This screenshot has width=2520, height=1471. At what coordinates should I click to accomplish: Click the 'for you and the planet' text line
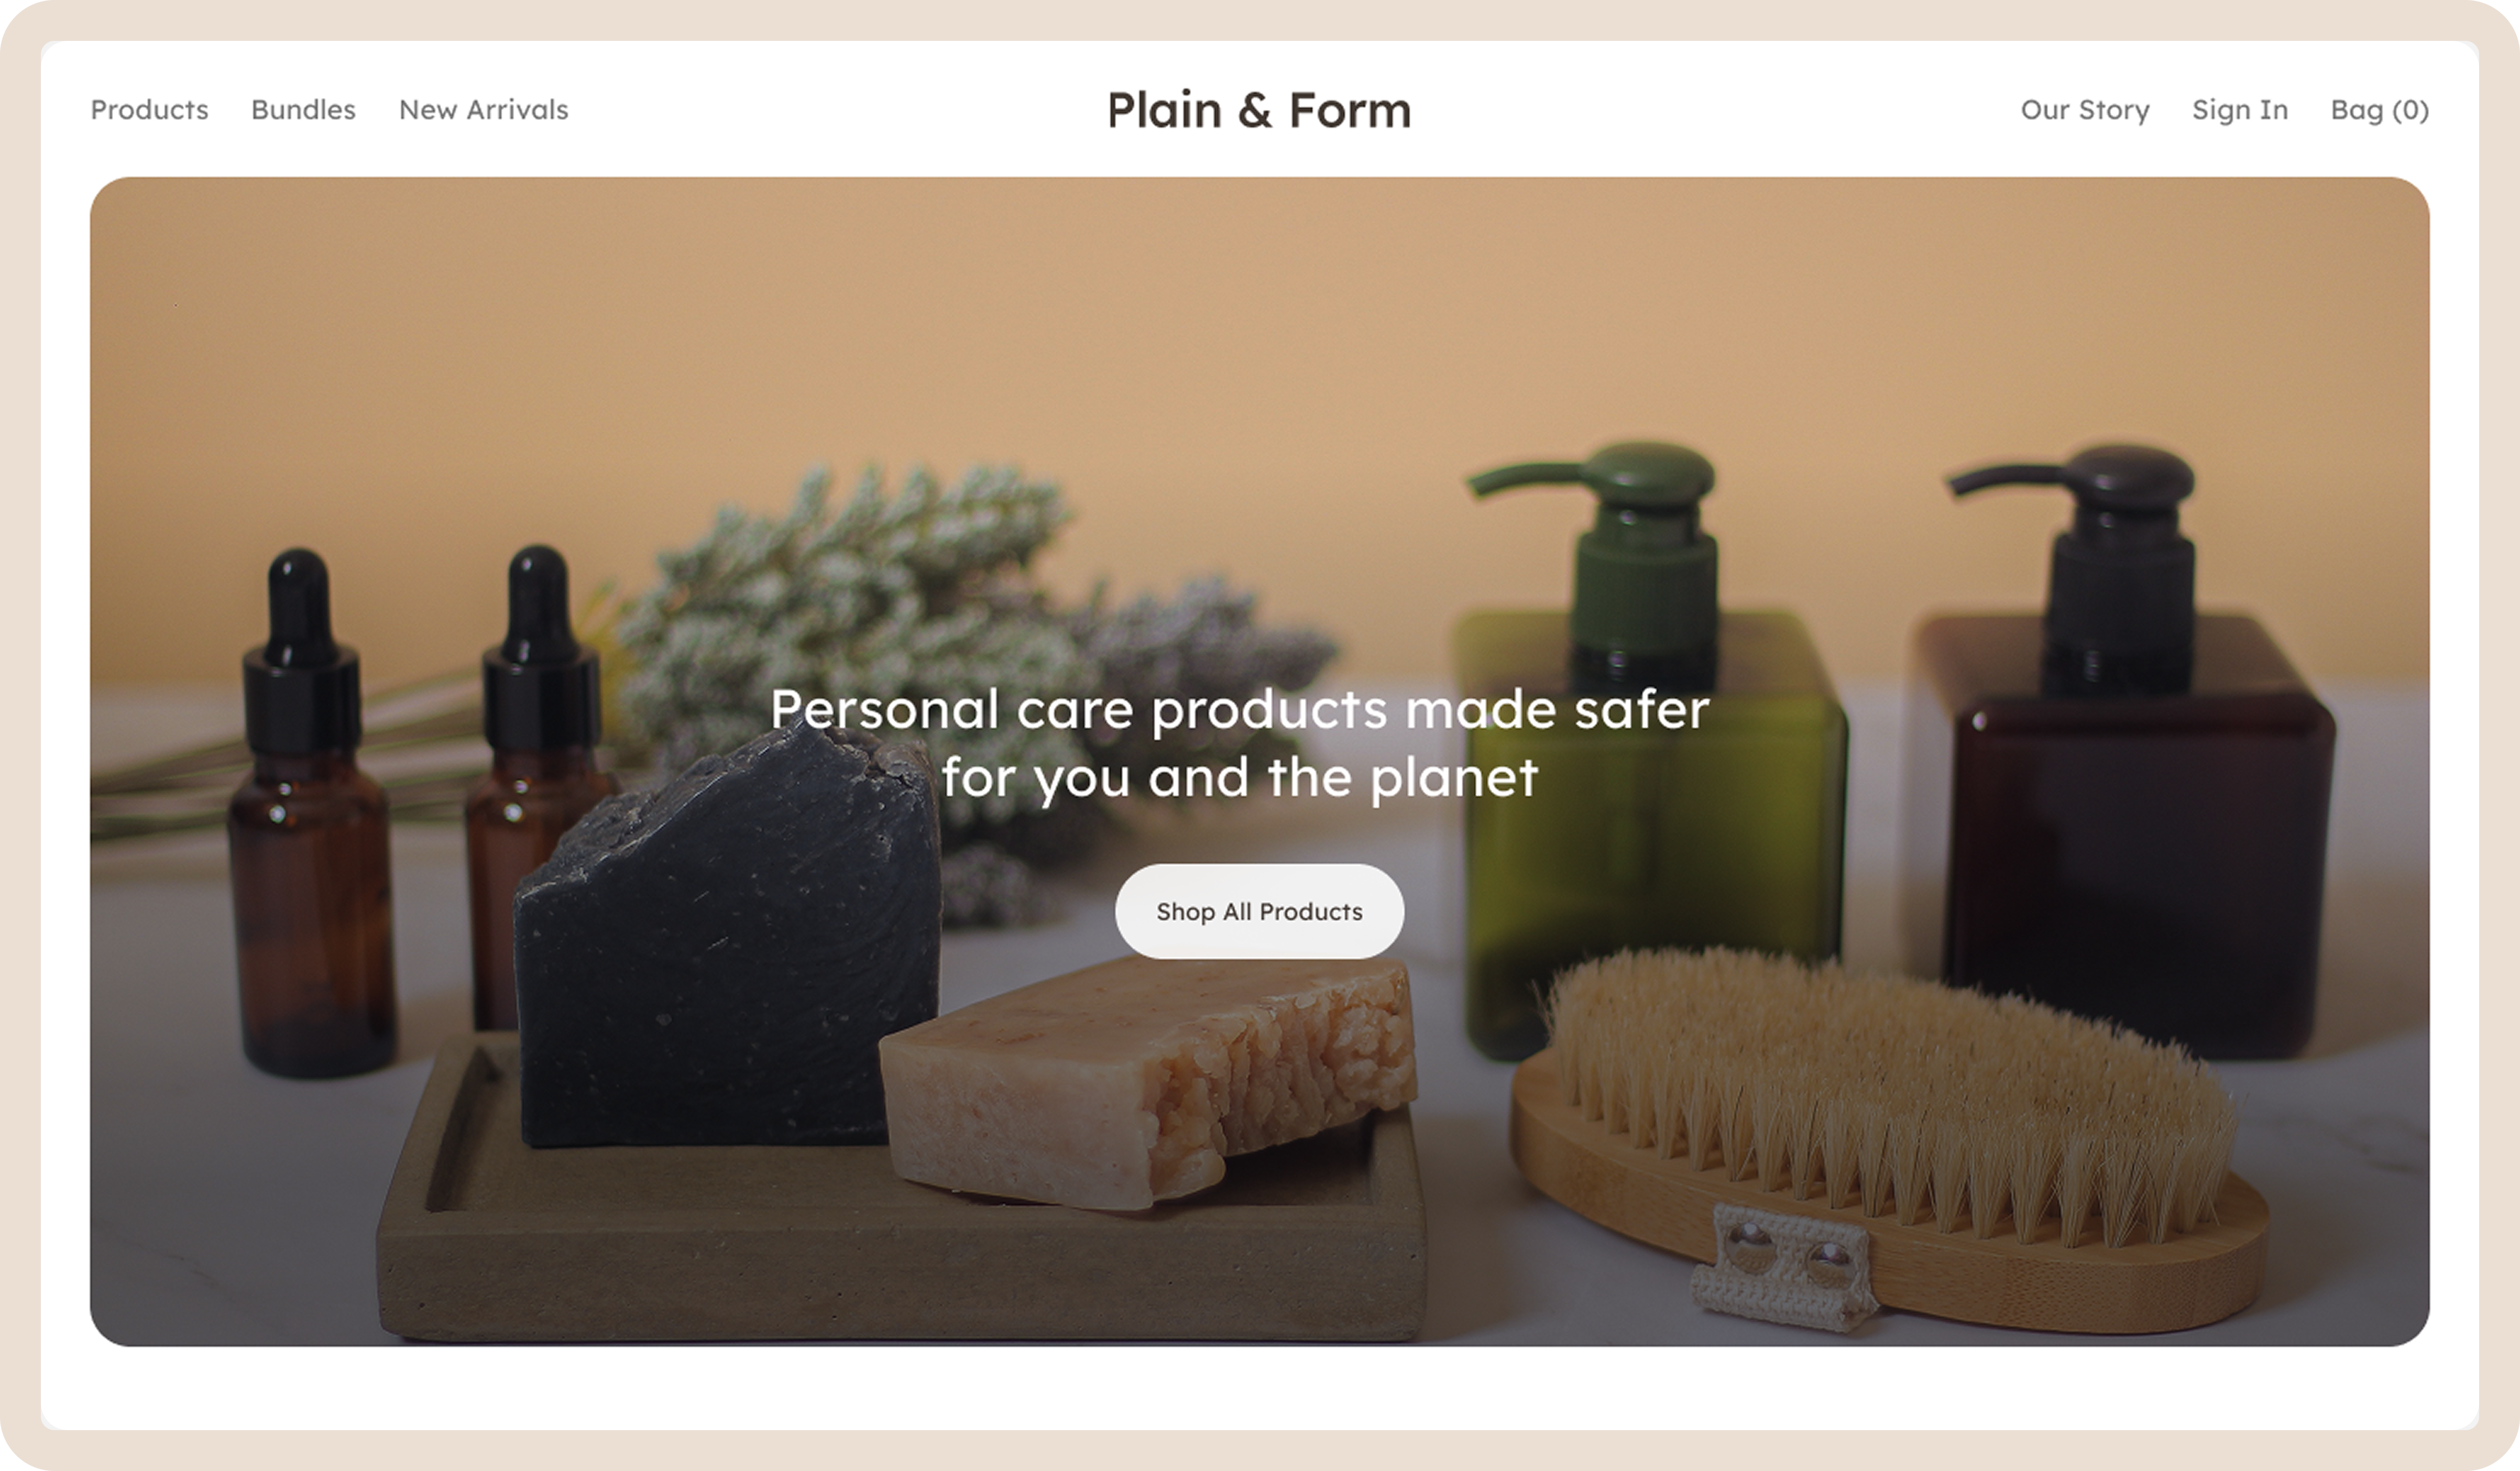tap(1239, 777)
